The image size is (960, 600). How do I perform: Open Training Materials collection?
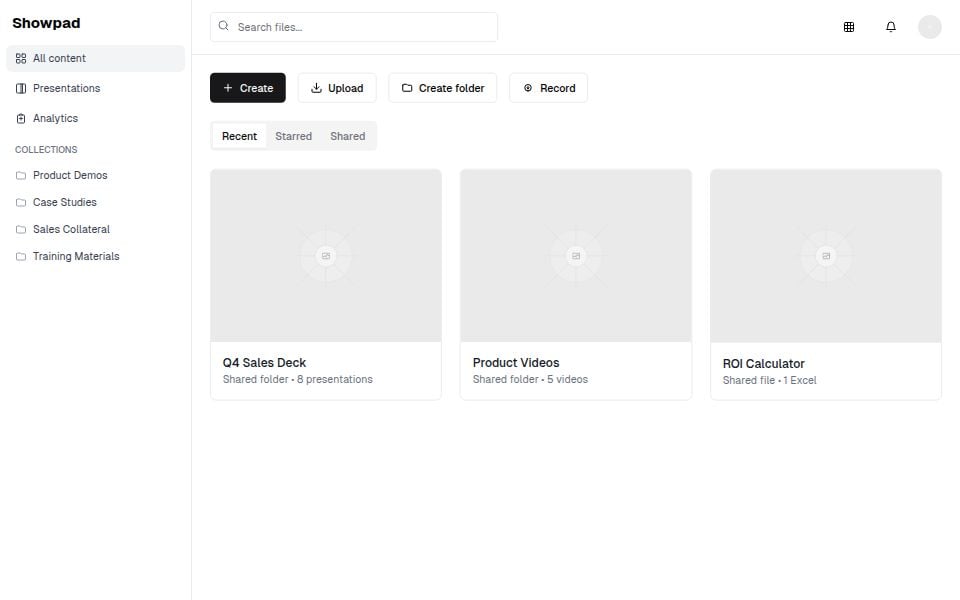click(x=75, y=256)
